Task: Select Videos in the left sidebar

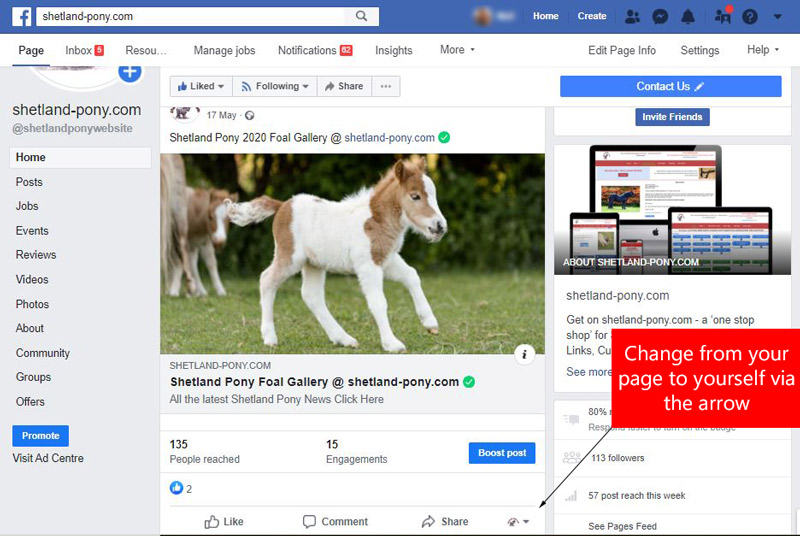Action: pos(32,279)
